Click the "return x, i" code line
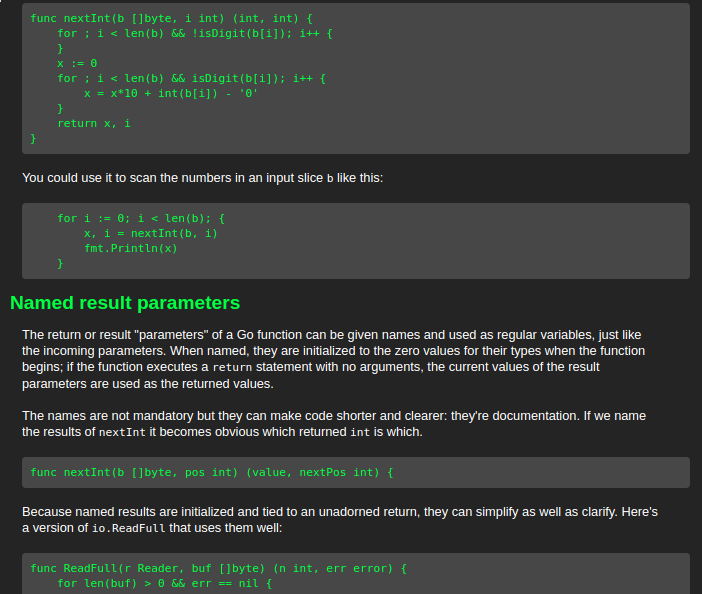Image resolution: width=702 pixels, height=594 pixels. [94, 123]
